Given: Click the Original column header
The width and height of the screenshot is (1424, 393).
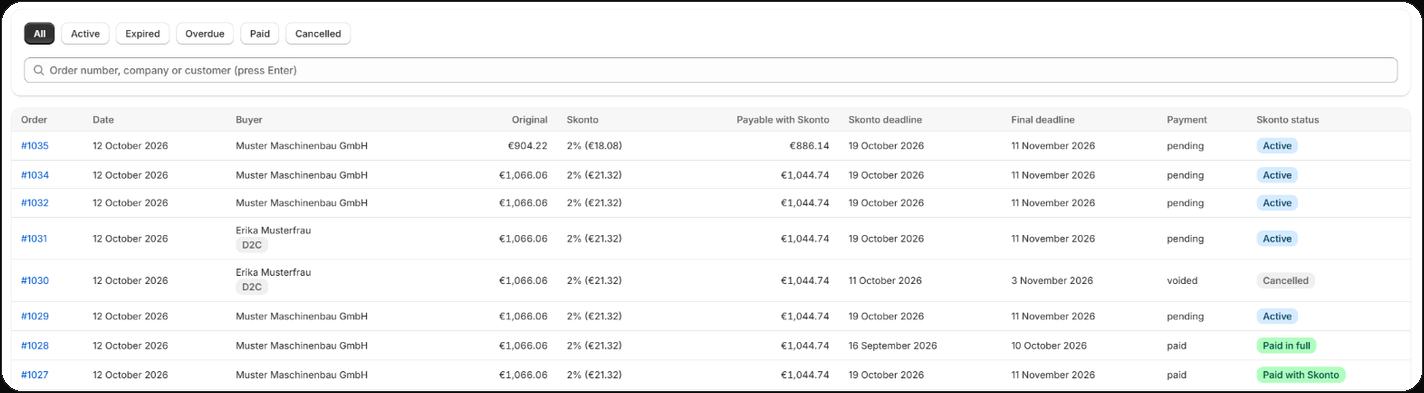Looking at the screenshot, I should pos(529,120).
